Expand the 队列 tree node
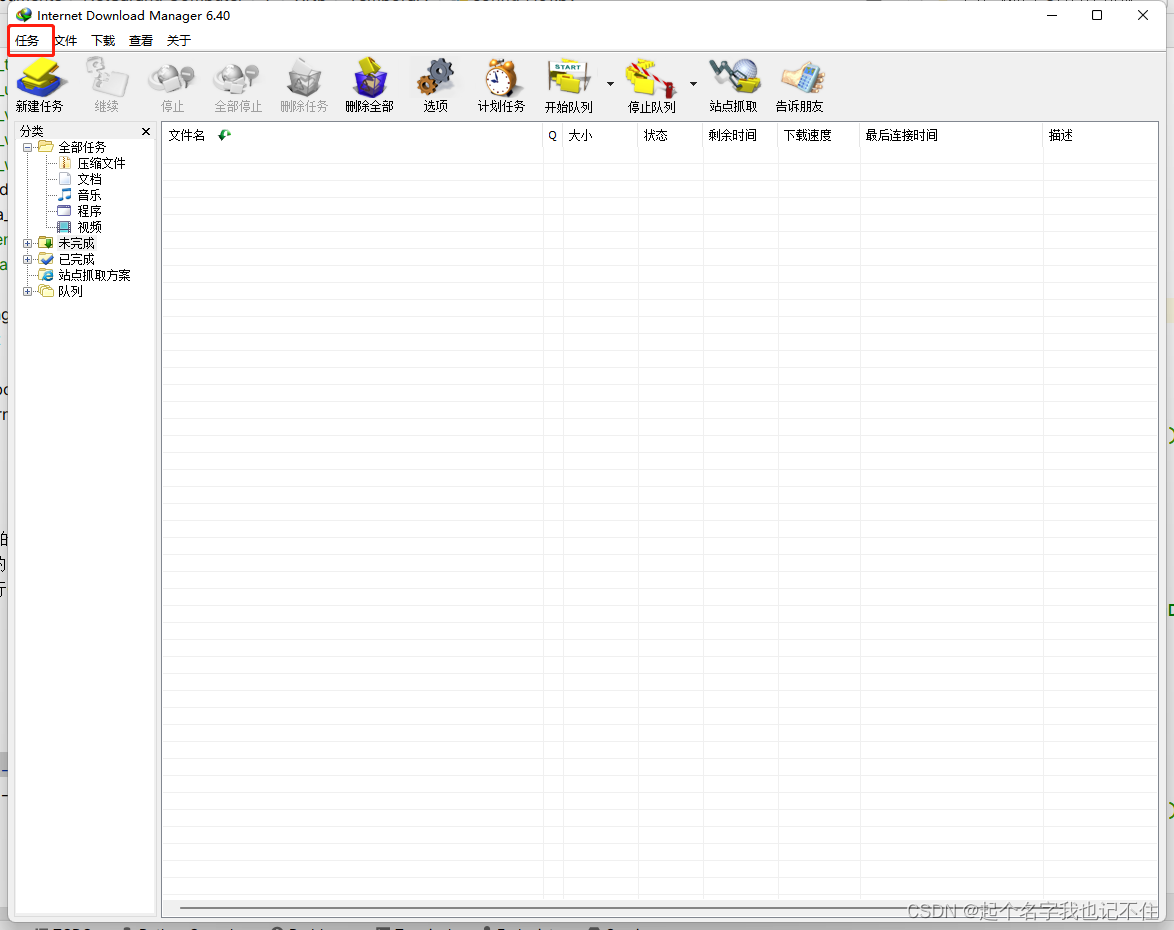The image size is (1174, 930). (x=28, y=291)
